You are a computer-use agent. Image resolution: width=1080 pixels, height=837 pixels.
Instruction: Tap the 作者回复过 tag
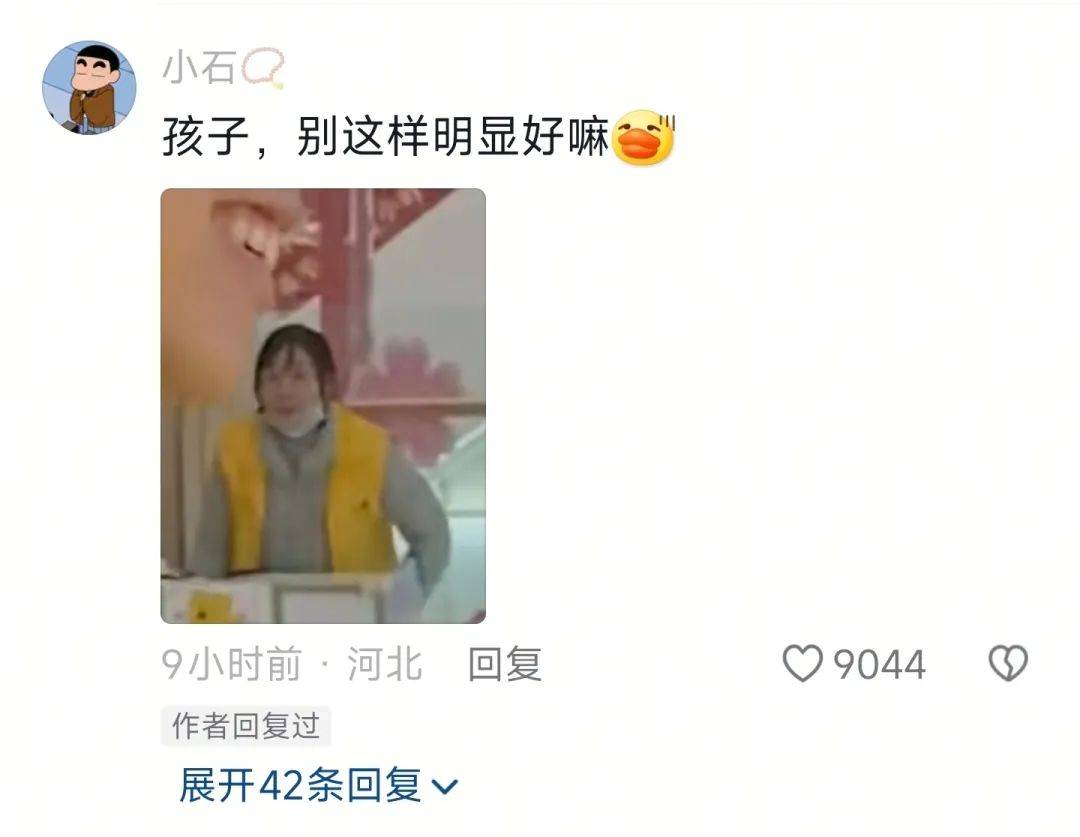click(x=246, y=726)
